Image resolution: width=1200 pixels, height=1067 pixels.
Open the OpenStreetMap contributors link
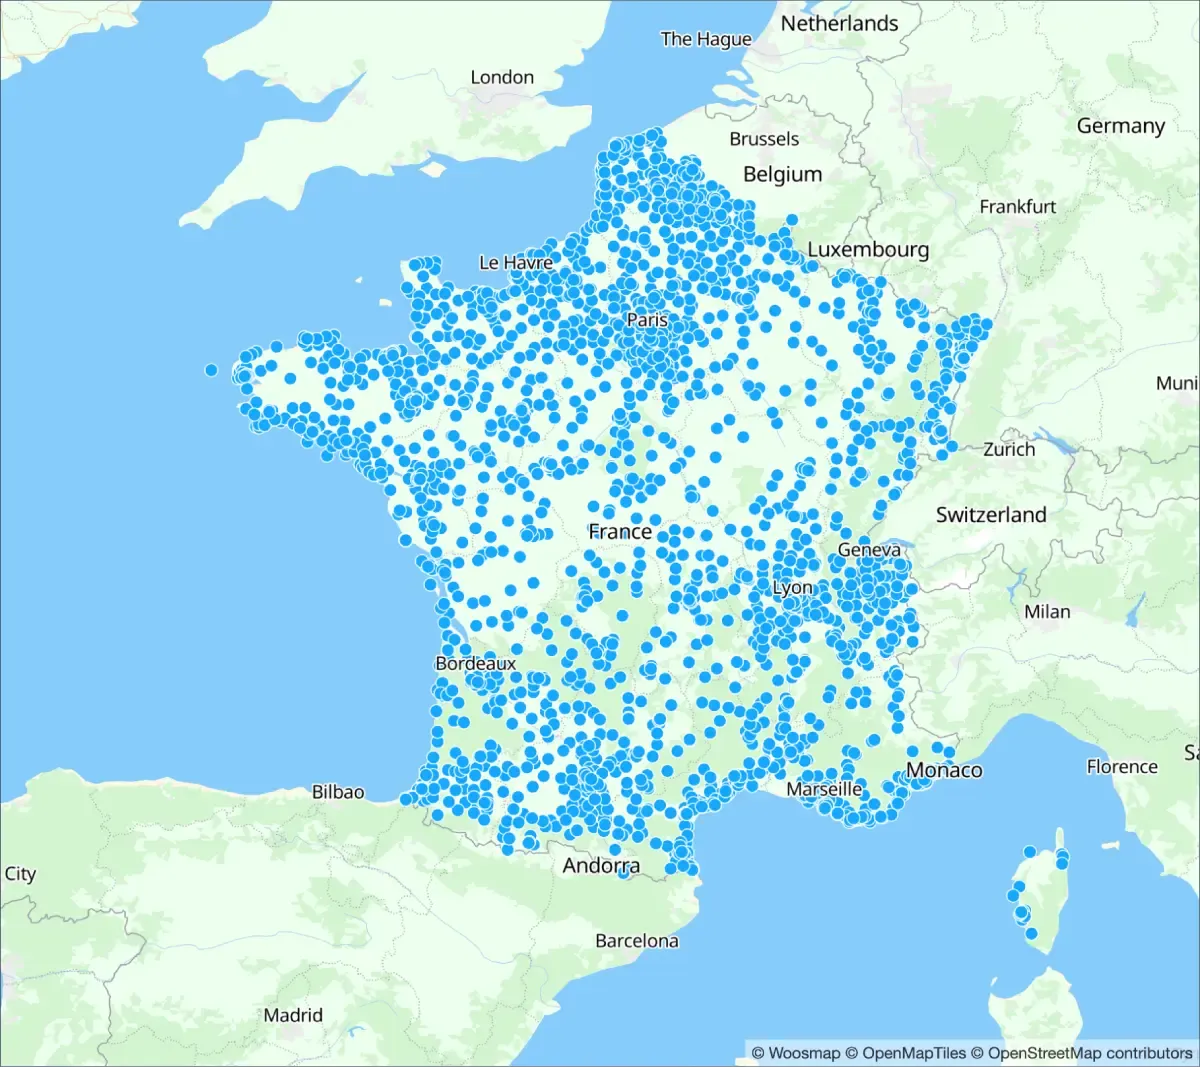click(x=1082, y=1053)
